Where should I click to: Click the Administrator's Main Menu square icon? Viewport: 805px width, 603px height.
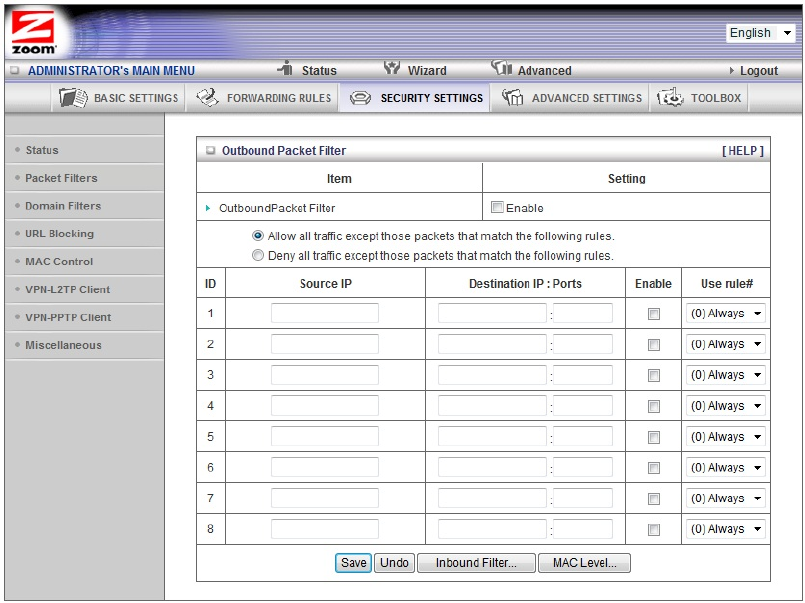click(x=15, y=70)
